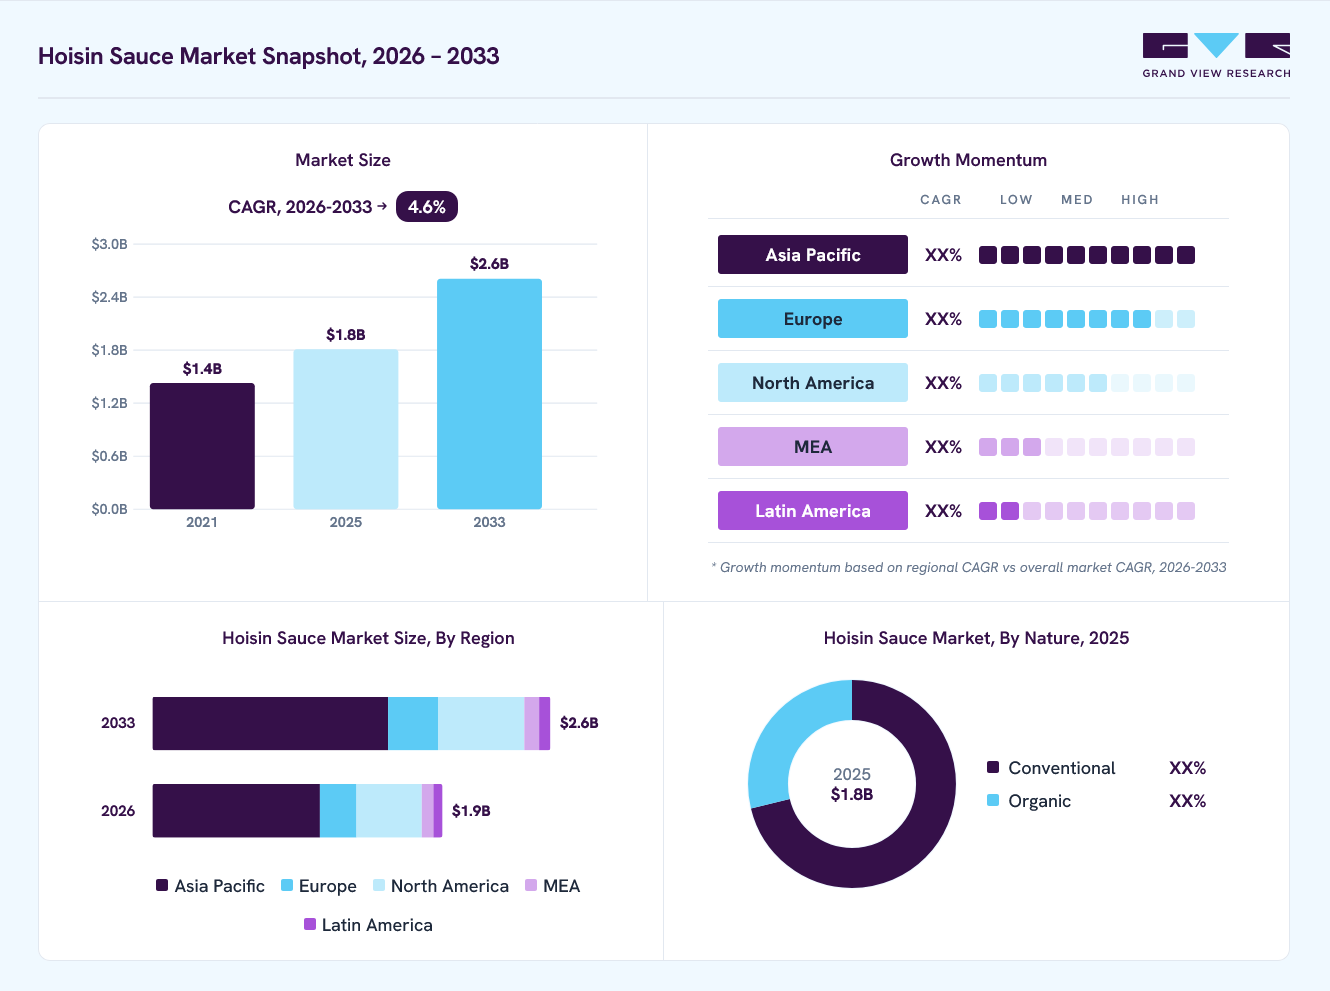Click the North America segment of the 2026 stacked bar
The height and width of the screenshot is (991, 1330).
pos(389,810)
